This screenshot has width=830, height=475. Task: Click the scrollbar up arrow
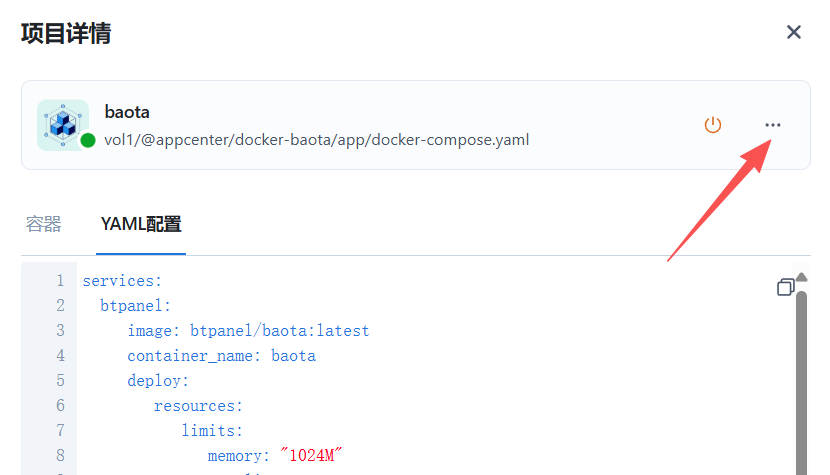point(801,277)
